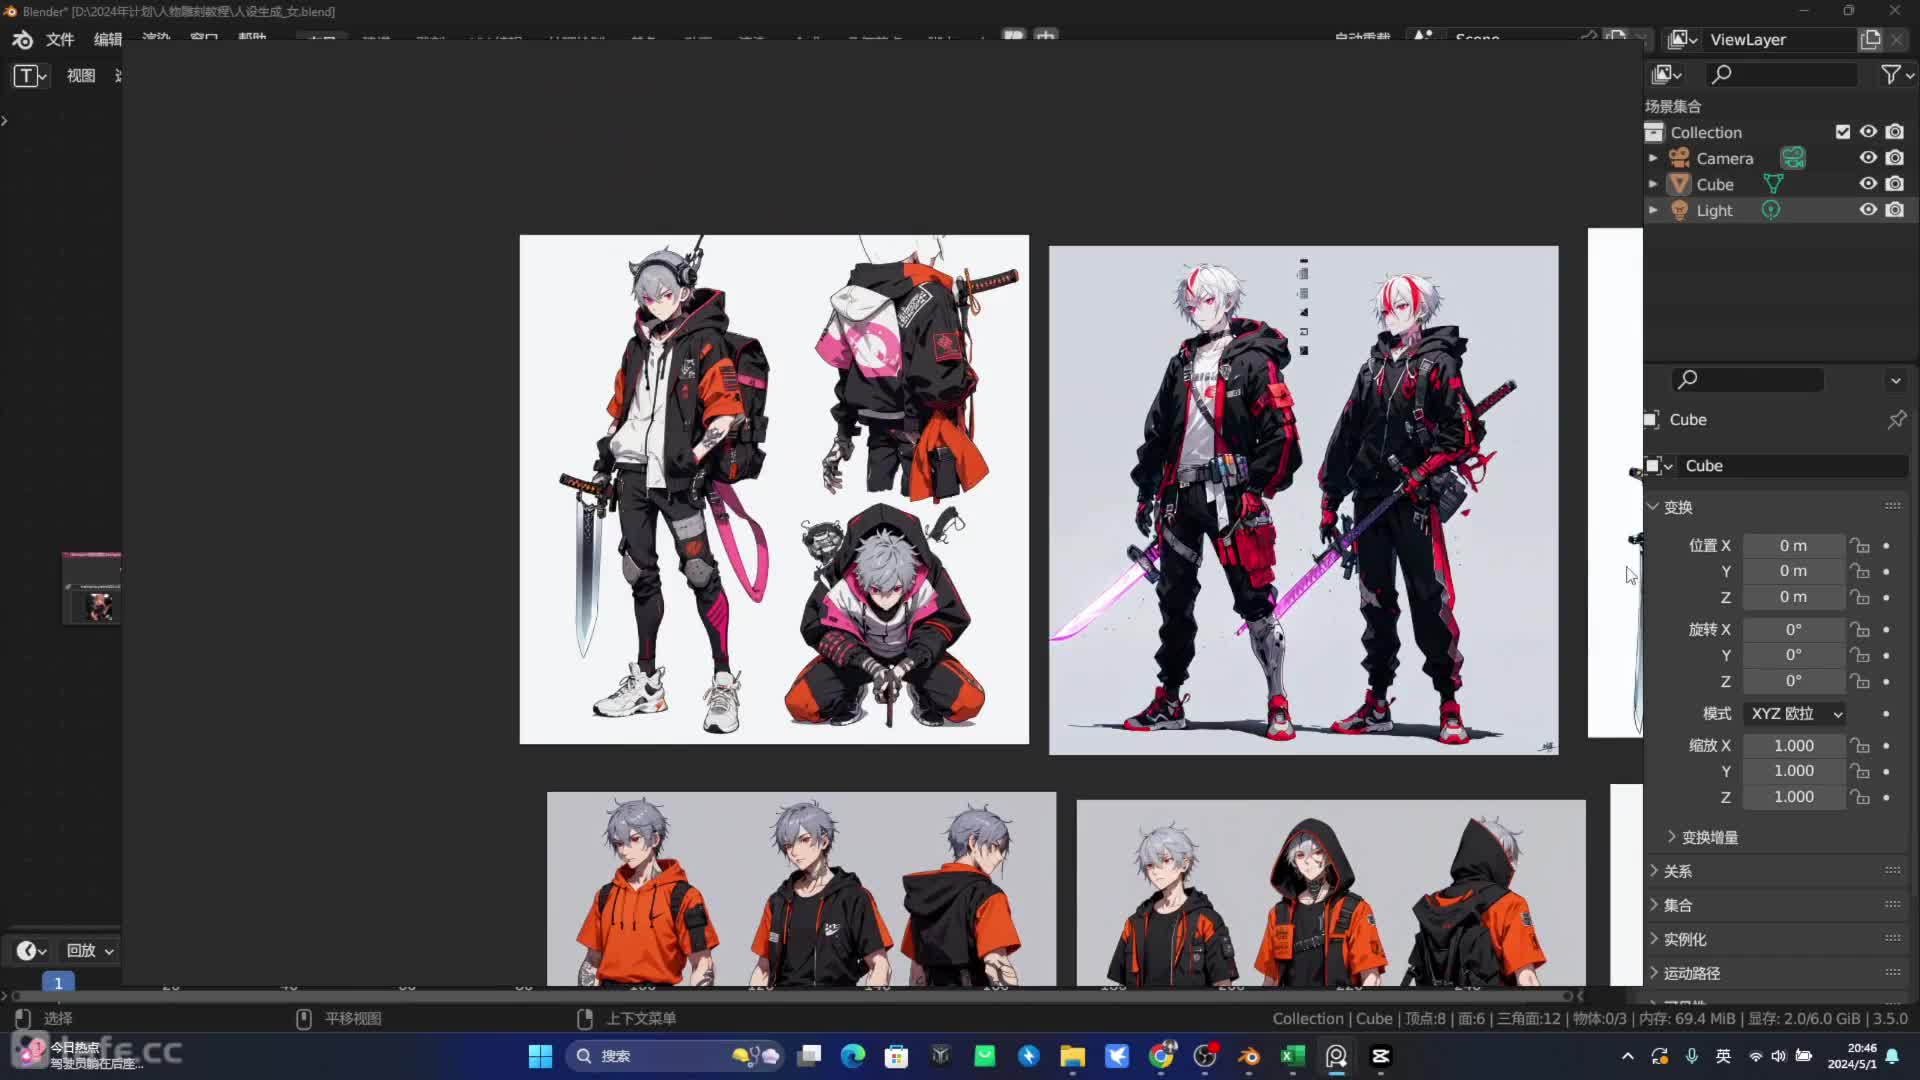The image size is (1920, 1080).
Task: Open Windows Start menu
Action: pyautogui.click(x=540, y=1056)
